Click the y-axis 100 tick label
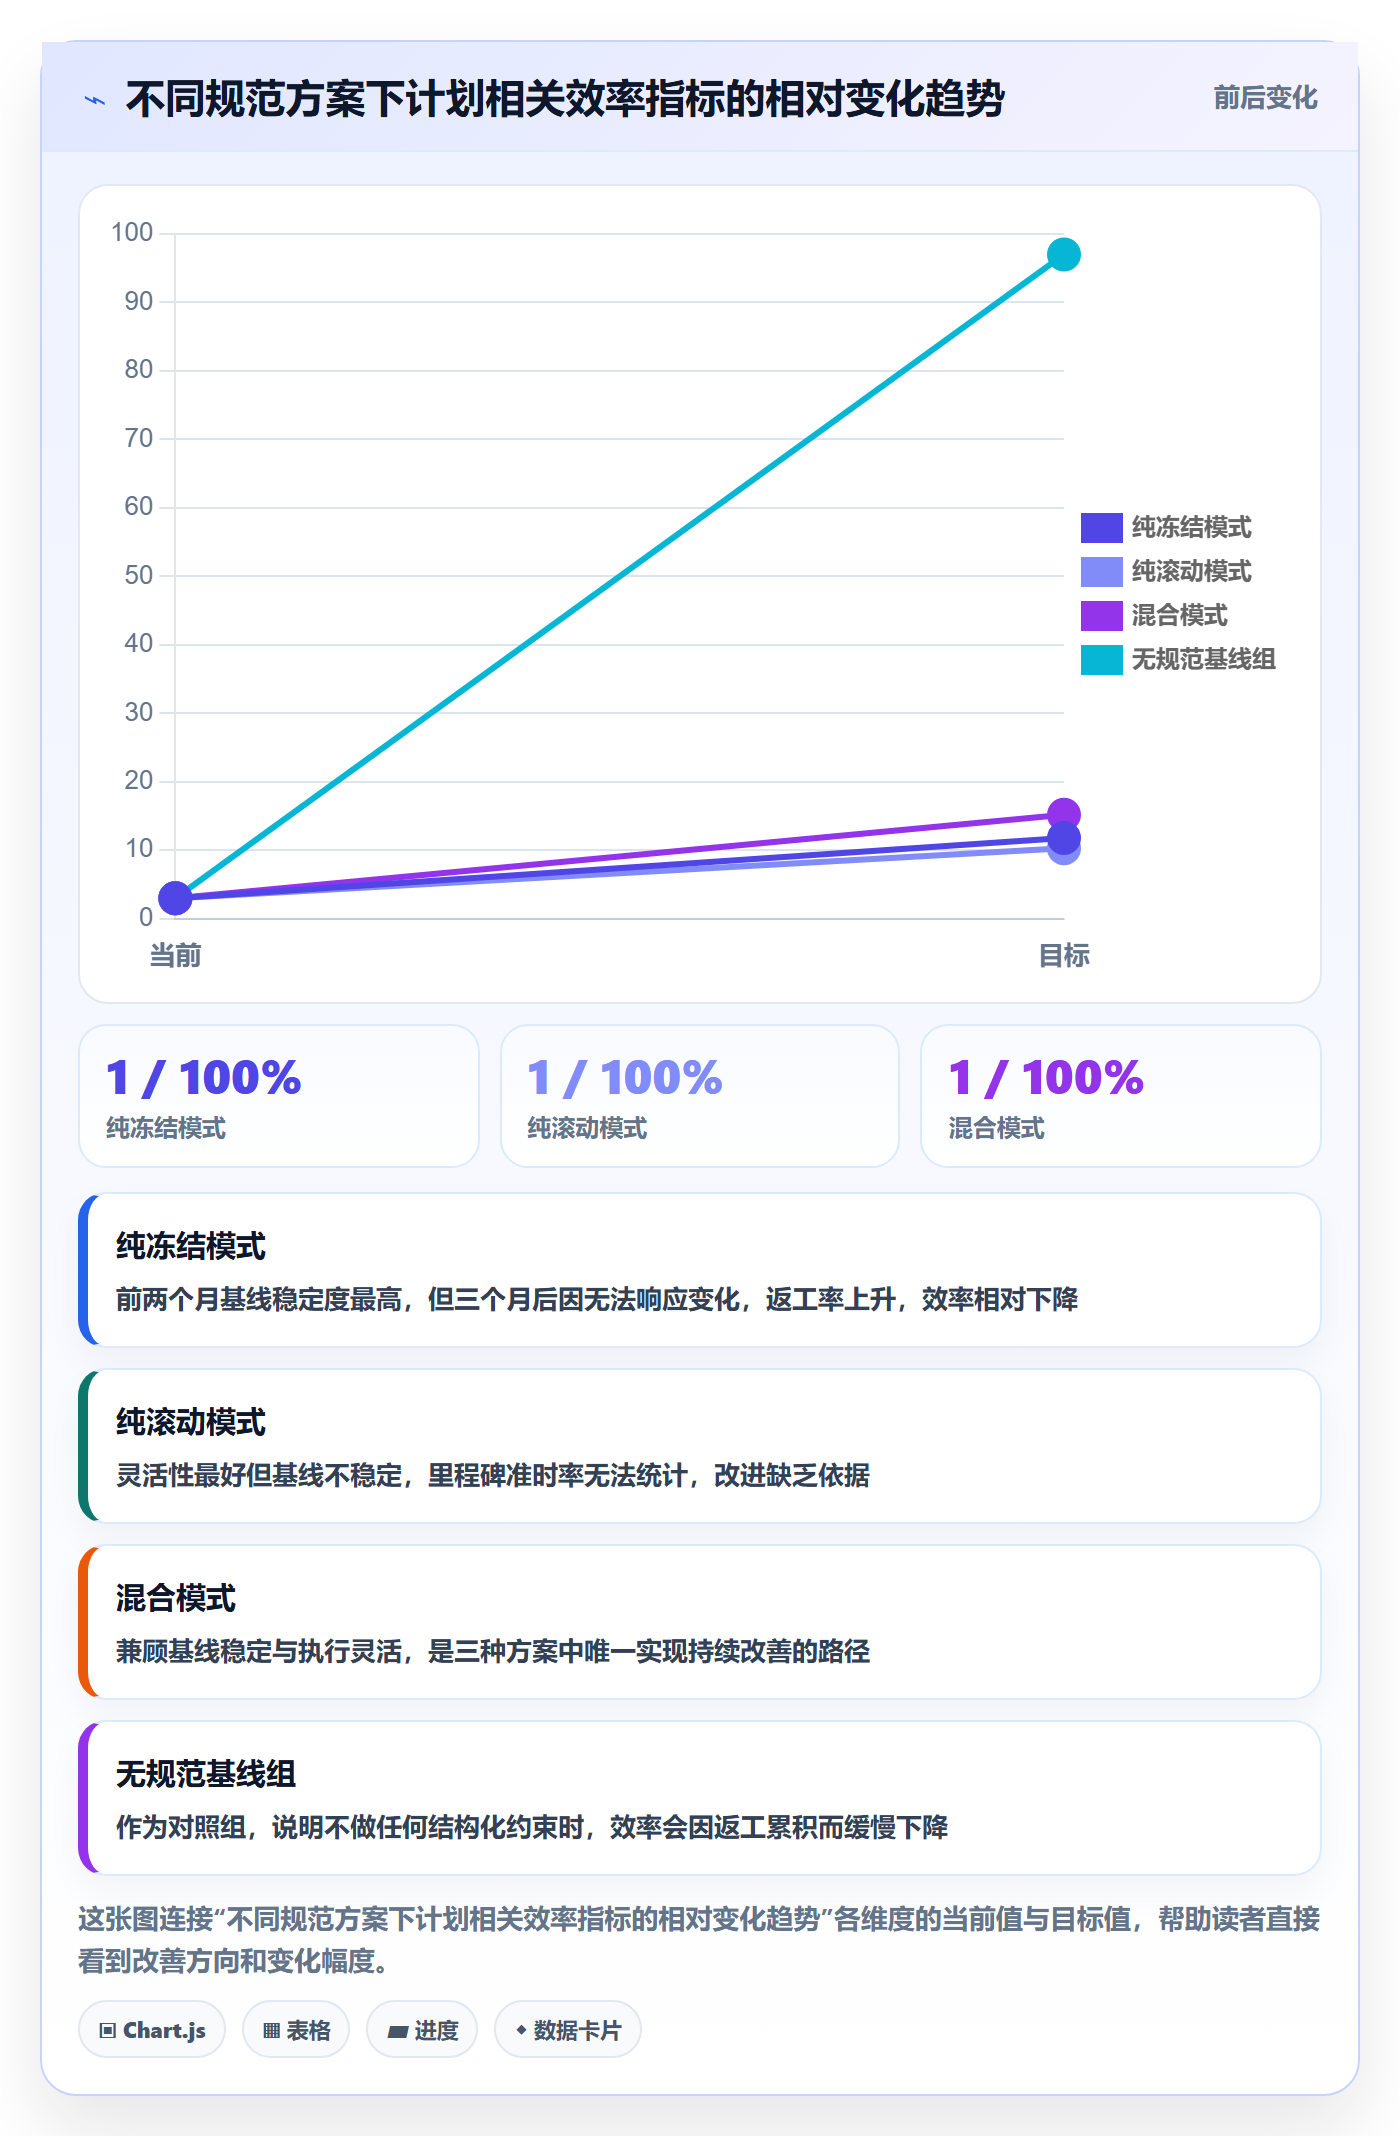1400x2136 pixels. click(132, 233)
